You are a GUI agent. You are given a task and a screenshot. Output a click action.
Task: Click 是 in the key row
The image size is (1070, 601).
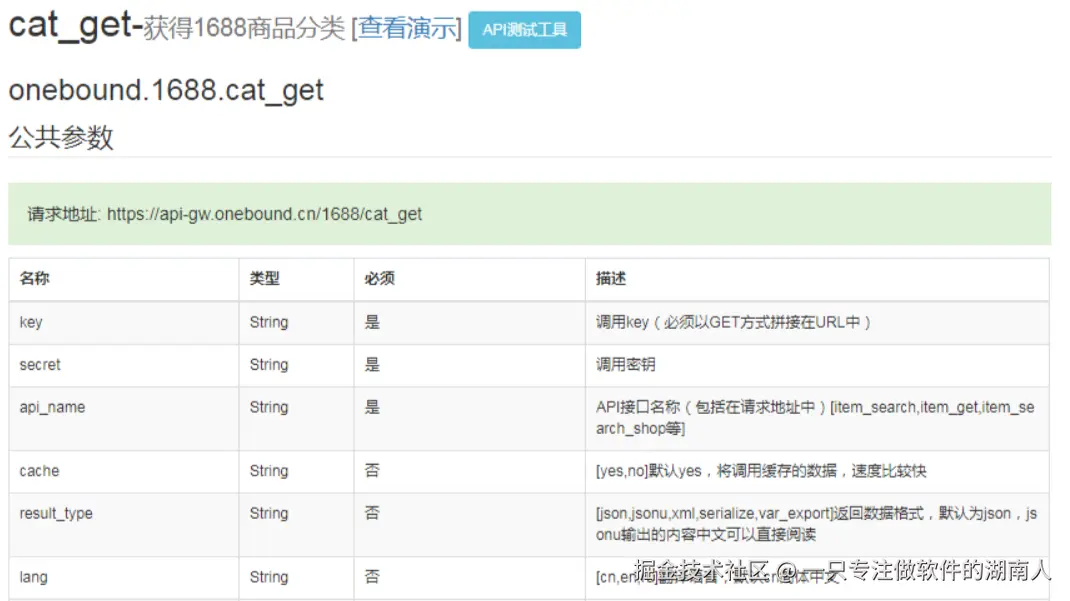click(372, 322)
